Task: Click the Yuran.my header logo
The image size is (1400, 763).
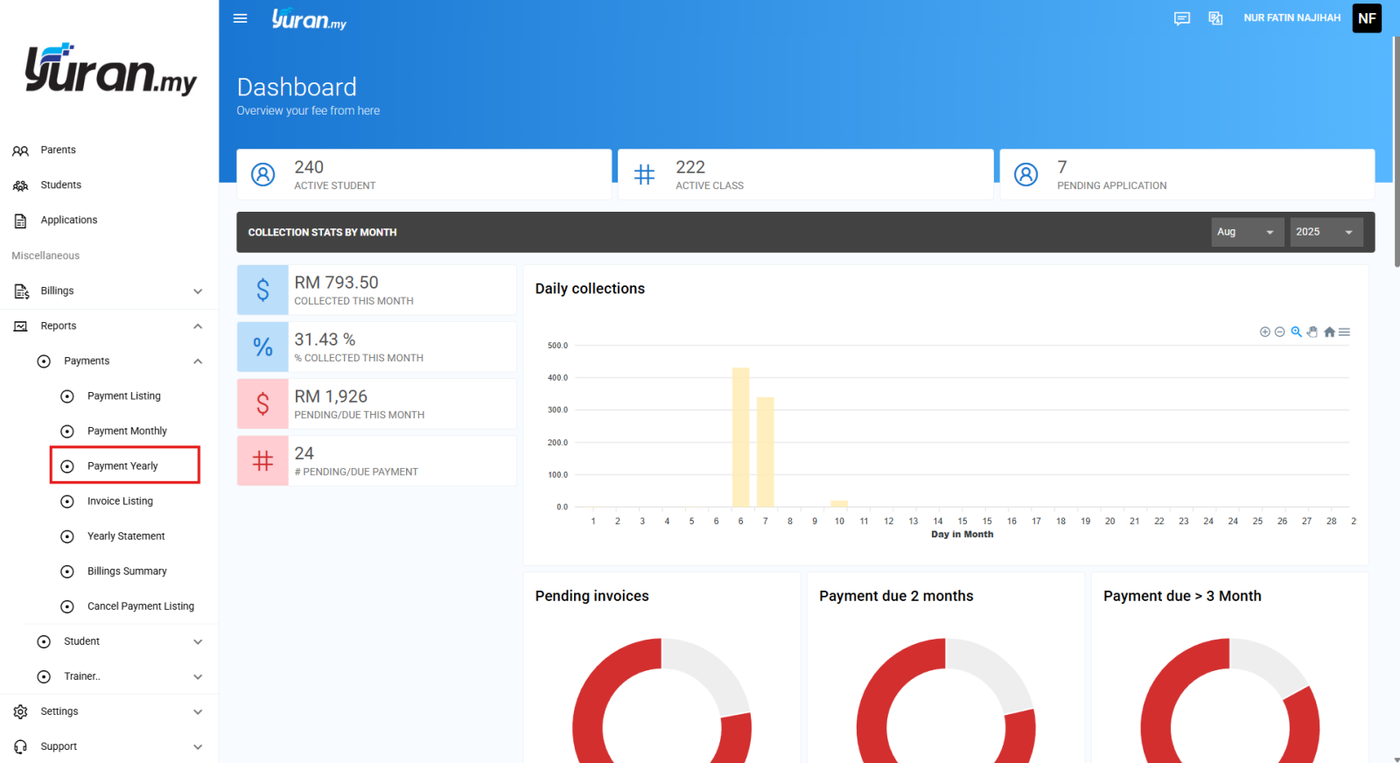Action: (309, 18)
